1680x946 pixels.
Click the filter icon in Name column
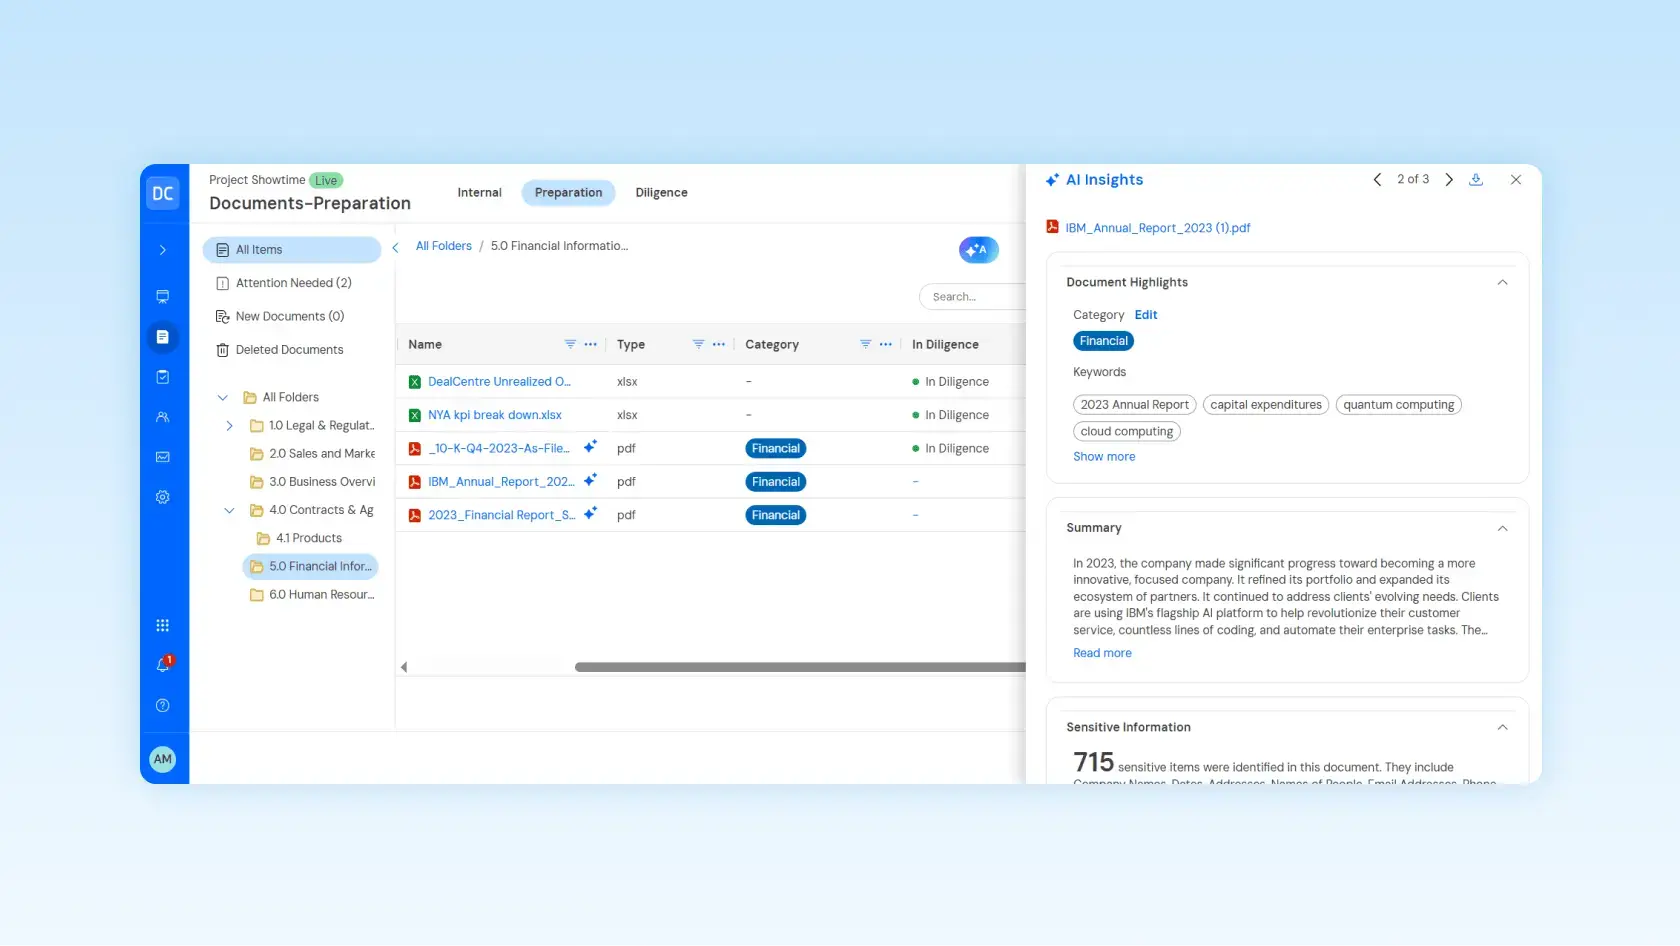570,344
